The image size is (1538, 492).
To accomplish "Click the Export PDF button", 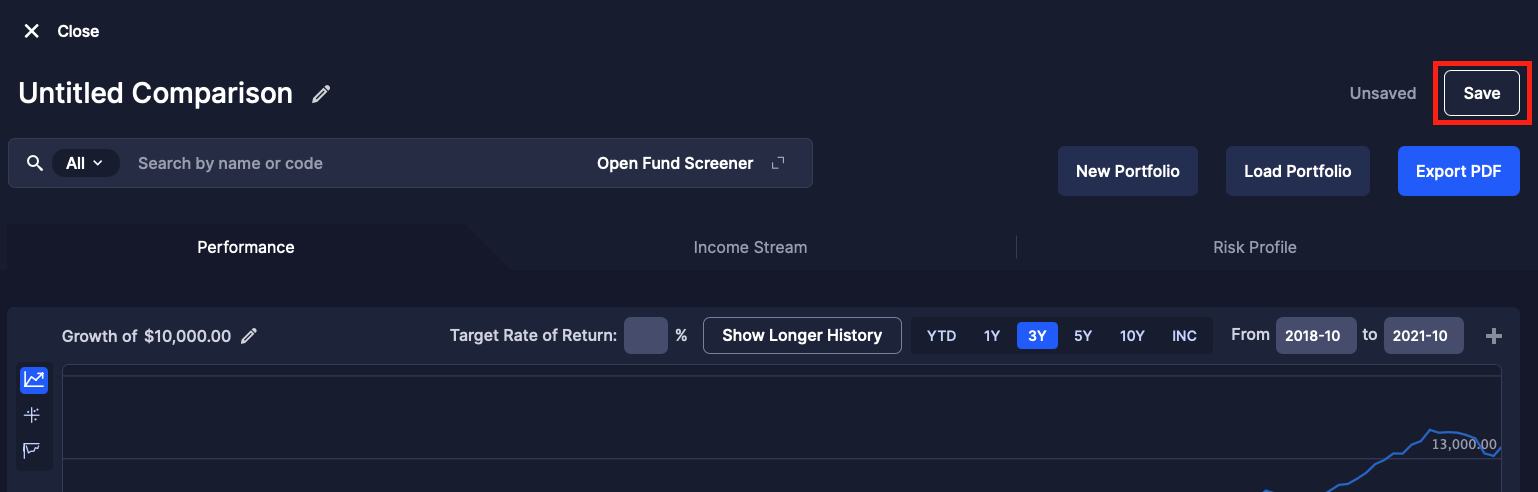I will (x=1458, y=171).
